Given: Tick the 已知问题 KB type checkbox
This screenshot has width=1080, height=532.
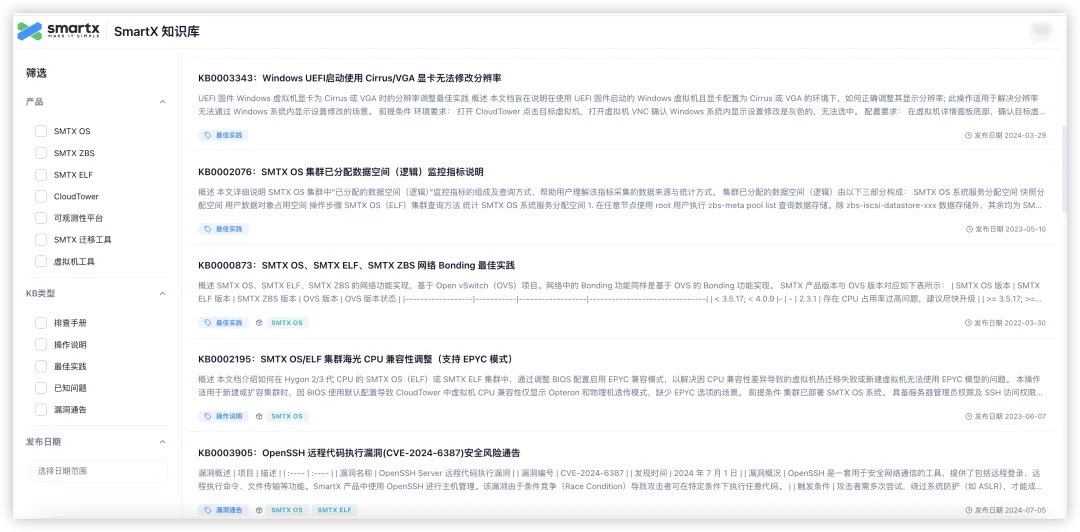Looking at the screenshot, I should (x=41, y=388).
